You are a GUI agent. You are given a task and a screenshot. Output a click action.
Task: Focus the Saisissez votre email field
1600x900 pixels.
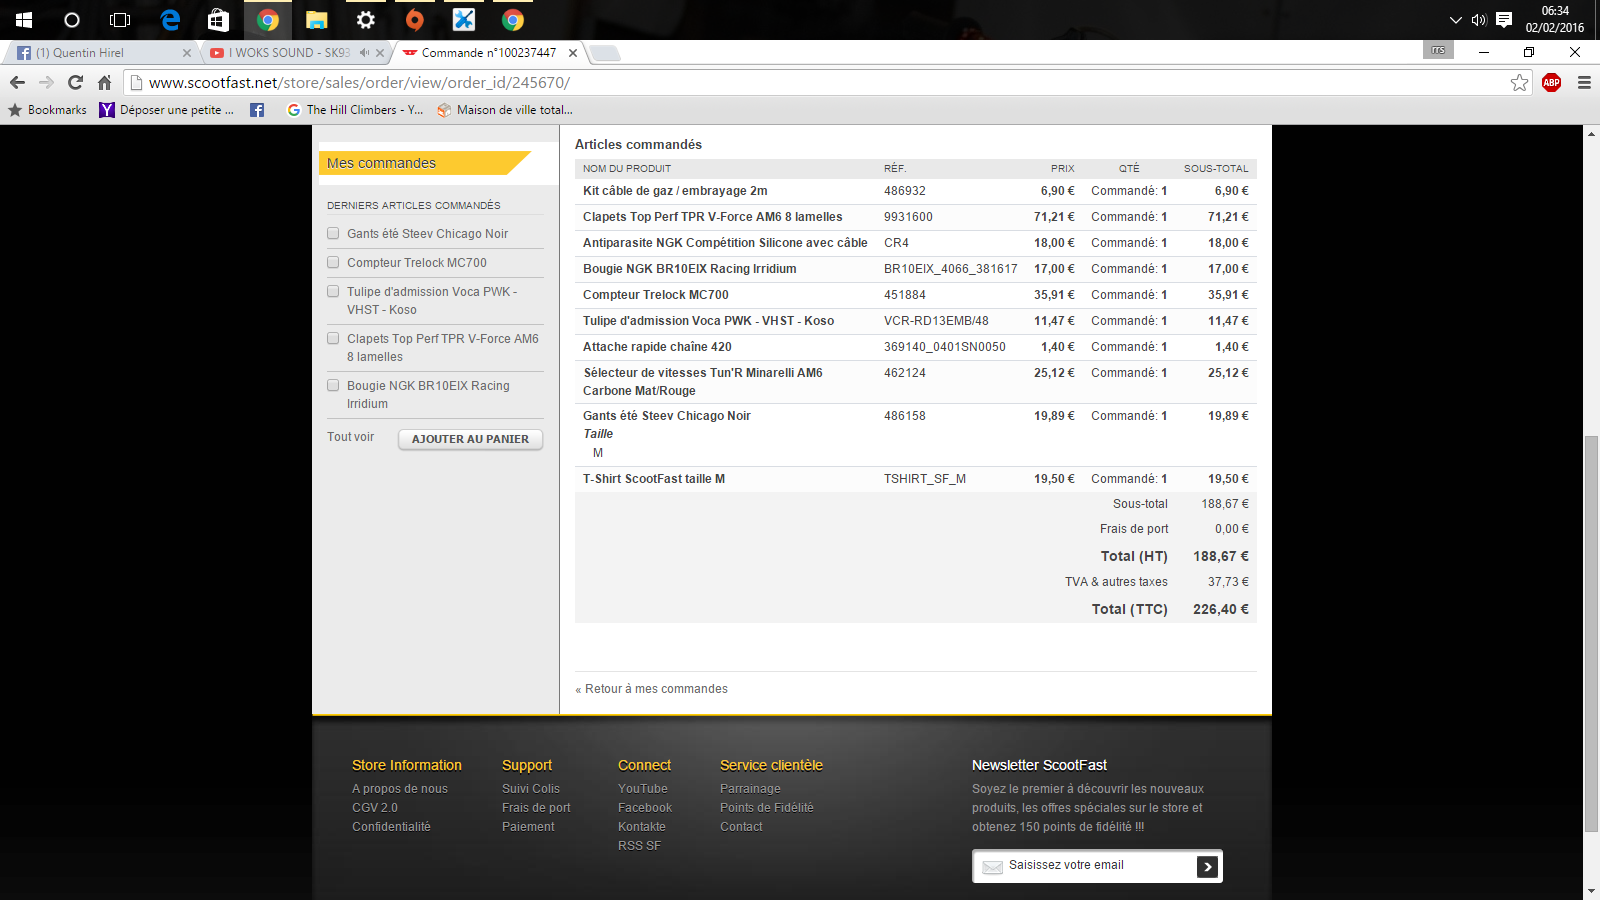1085,866
